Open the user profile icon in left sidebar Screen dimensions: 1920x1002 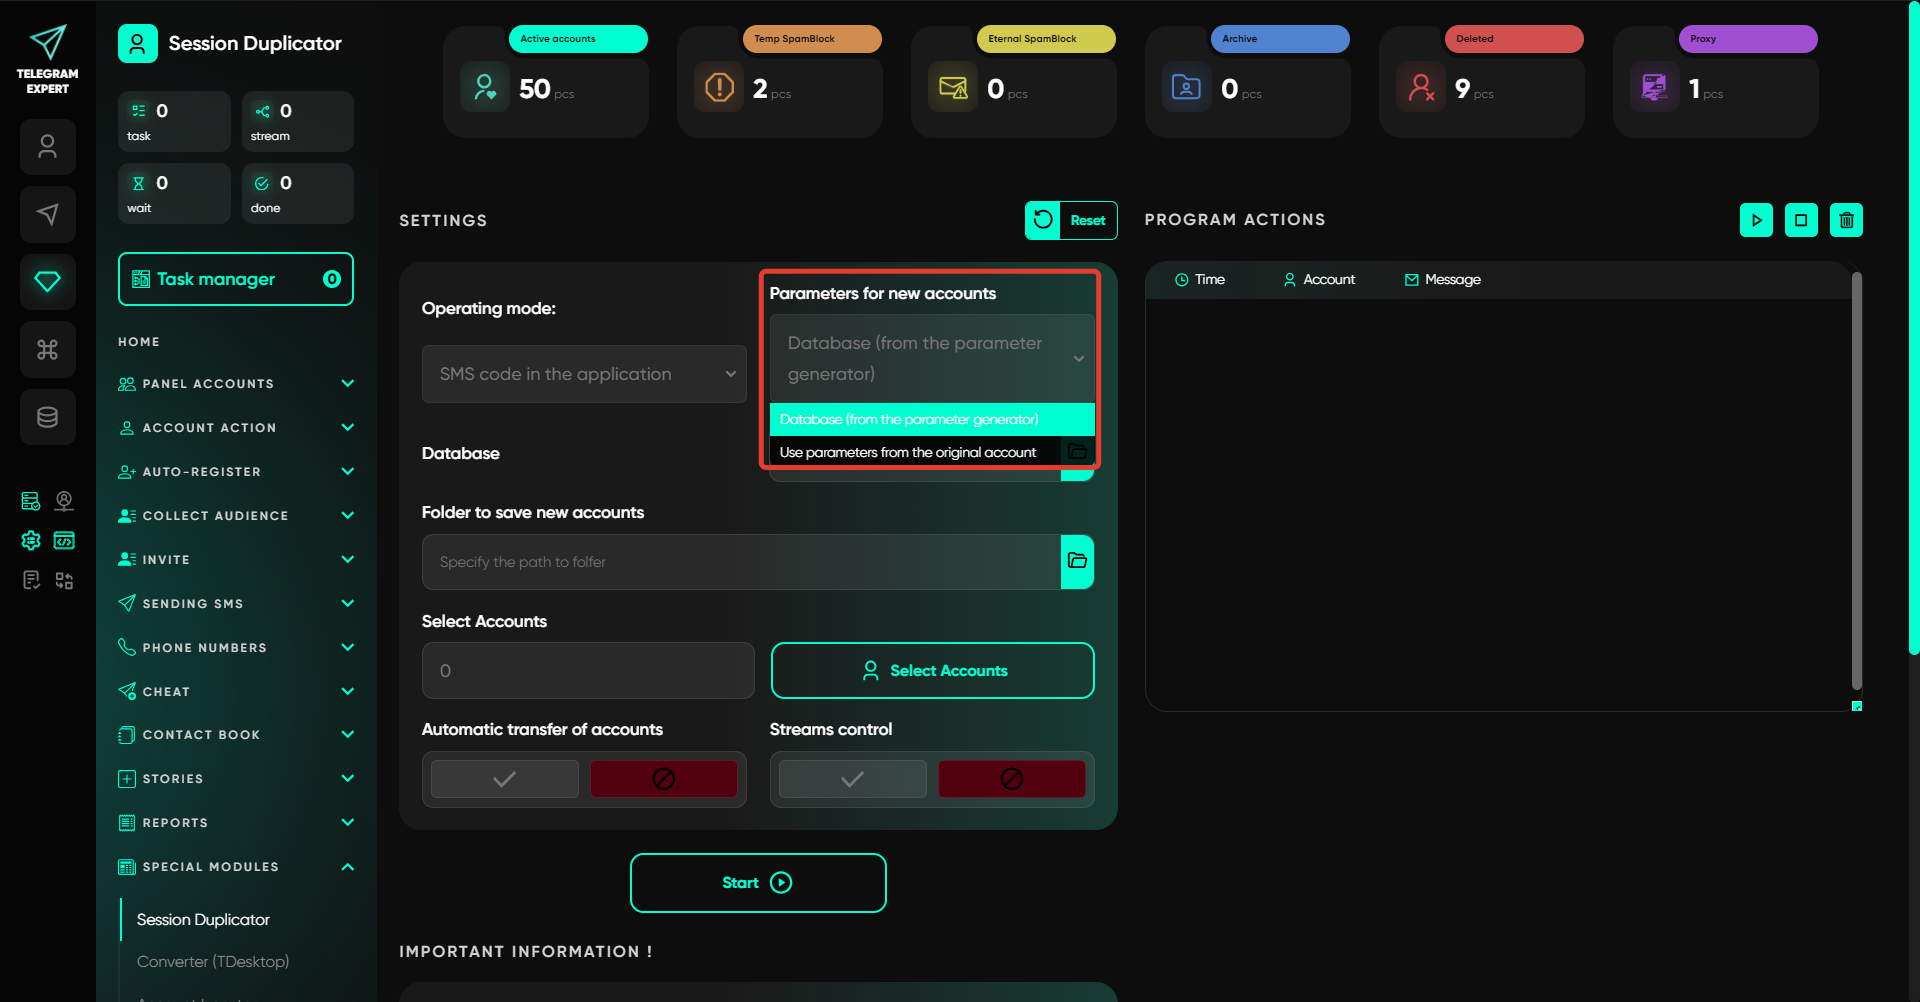coord(48,147)
